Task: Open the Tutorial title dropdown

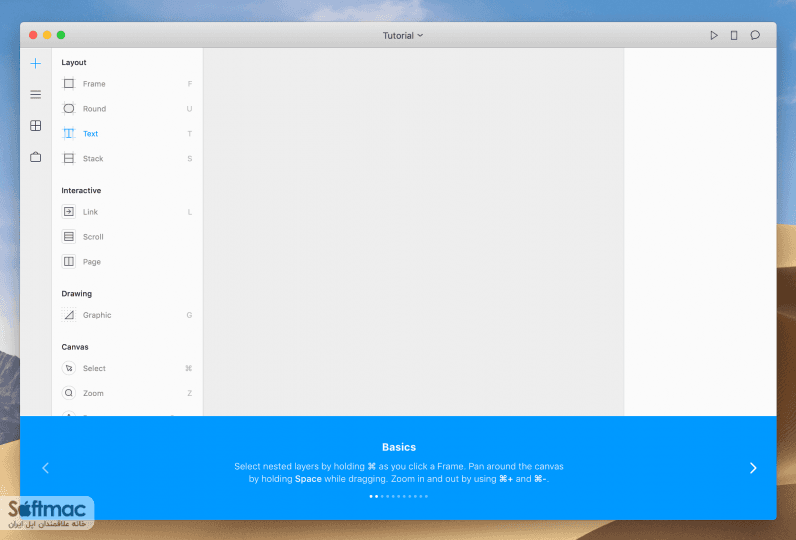Action: (403, 36)
